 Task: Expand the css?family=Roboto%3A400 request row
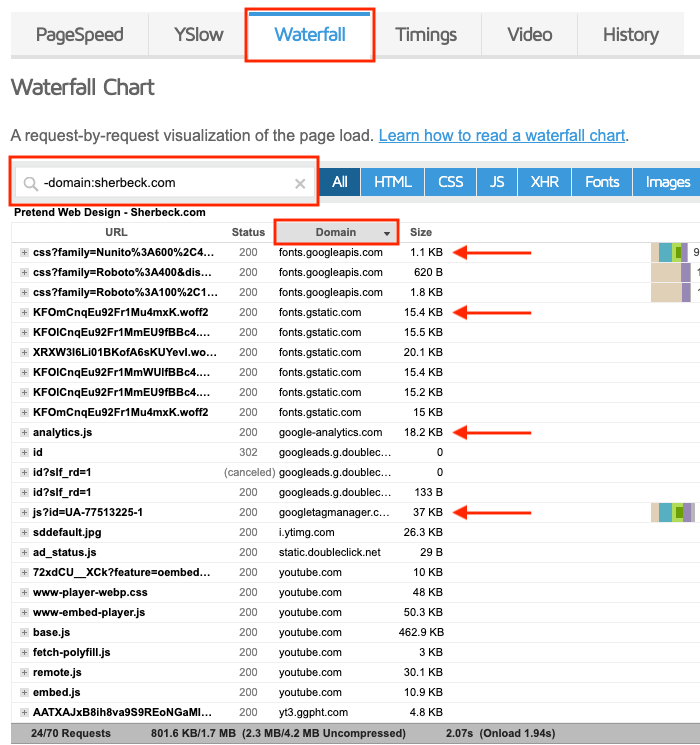(24, 273)
